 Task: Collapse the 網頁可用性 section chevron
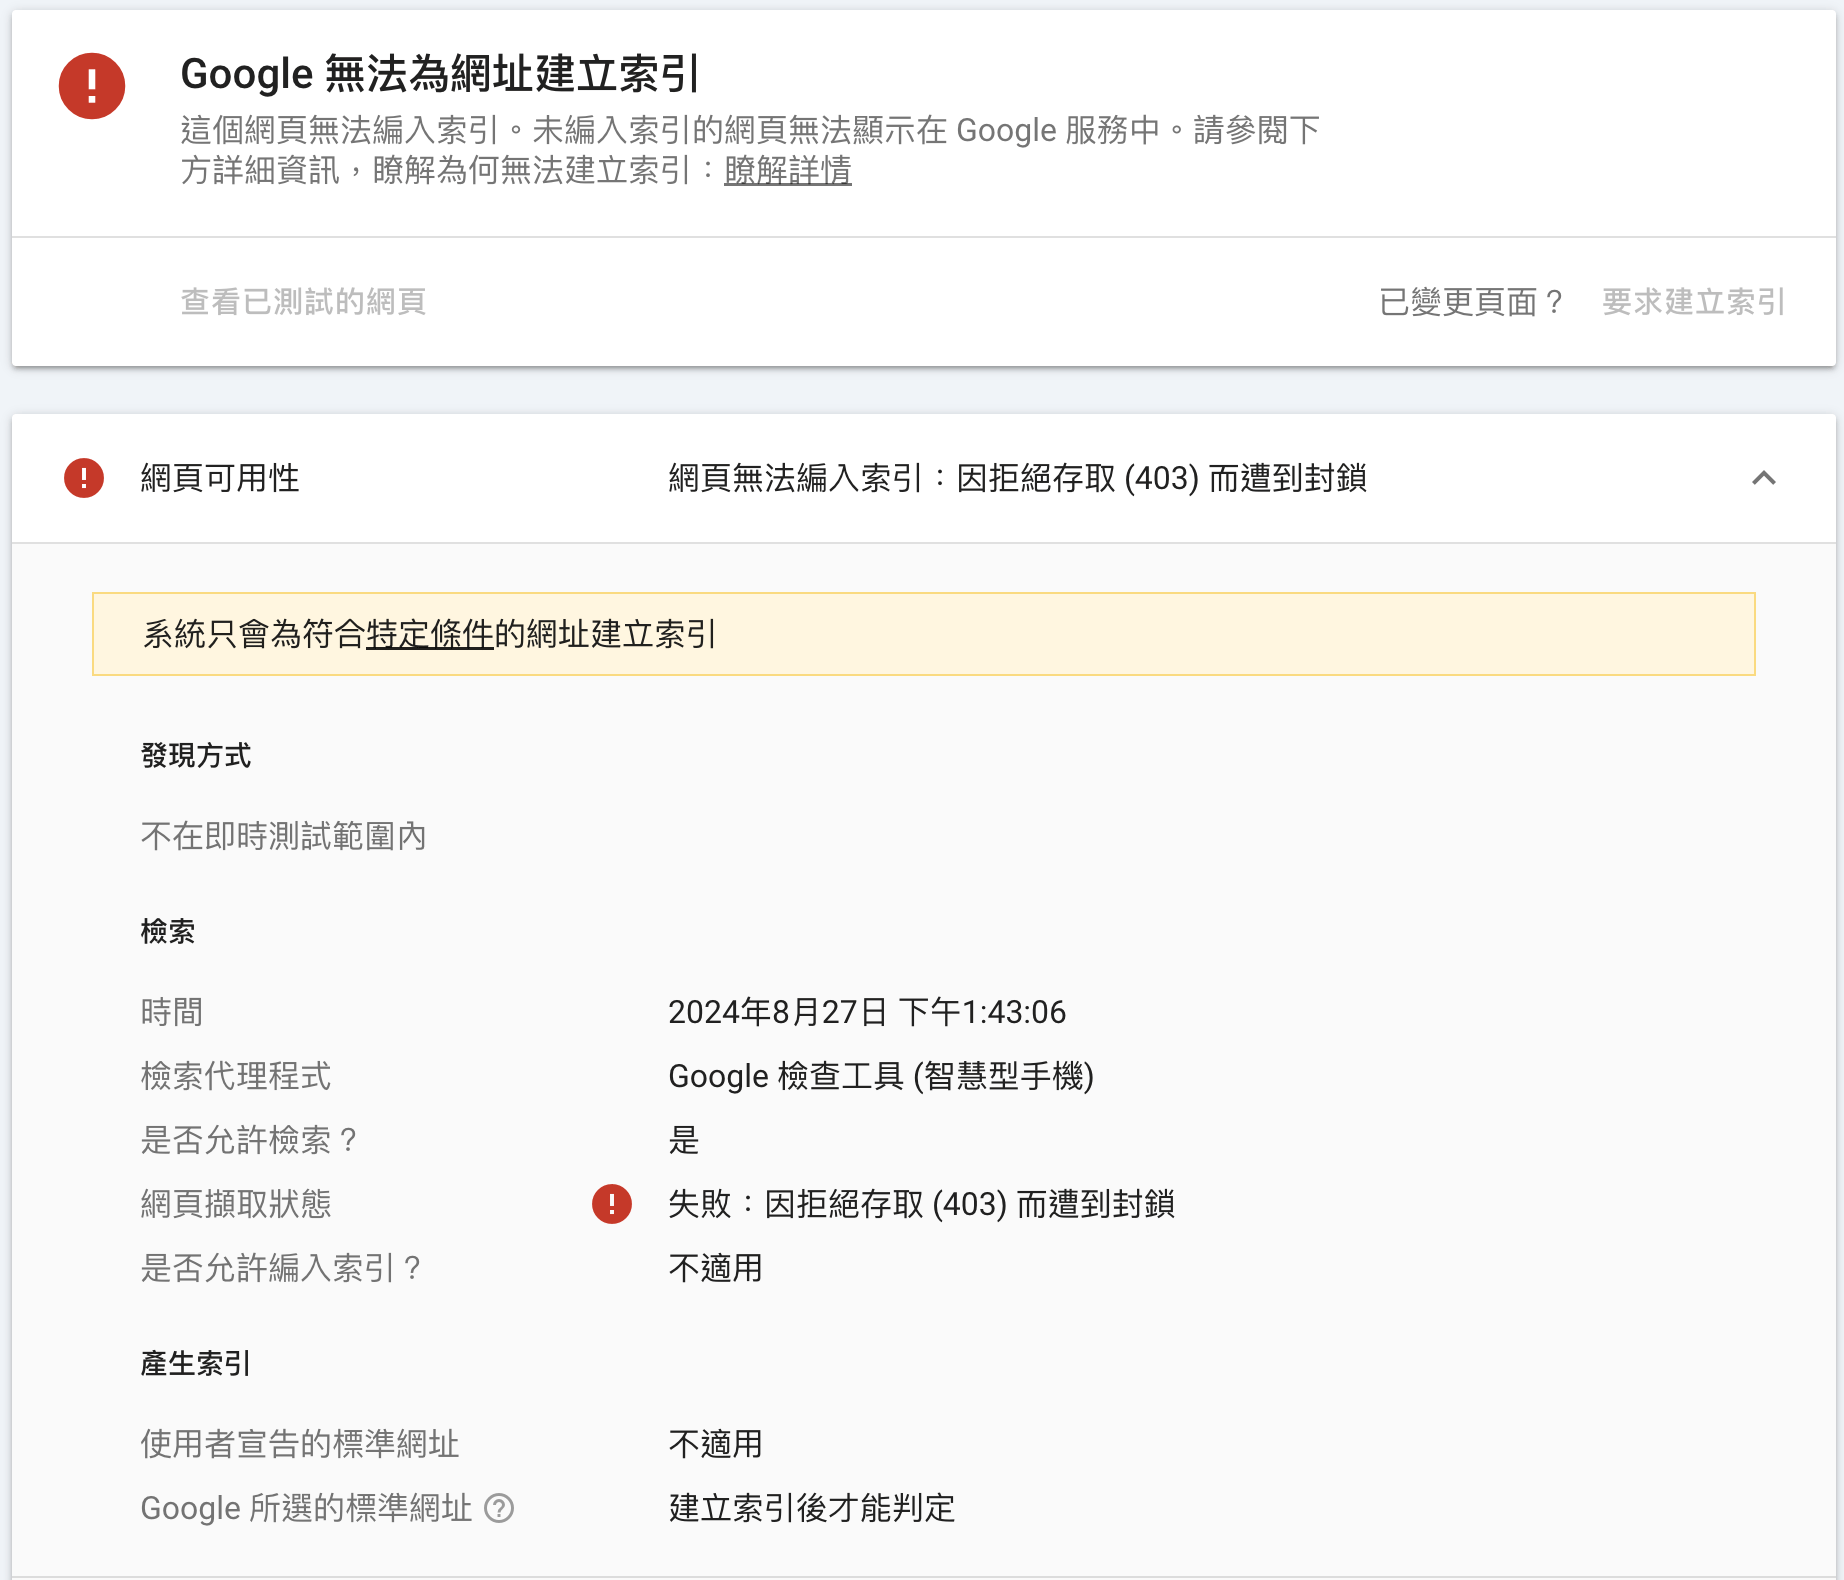(1764, 478)
